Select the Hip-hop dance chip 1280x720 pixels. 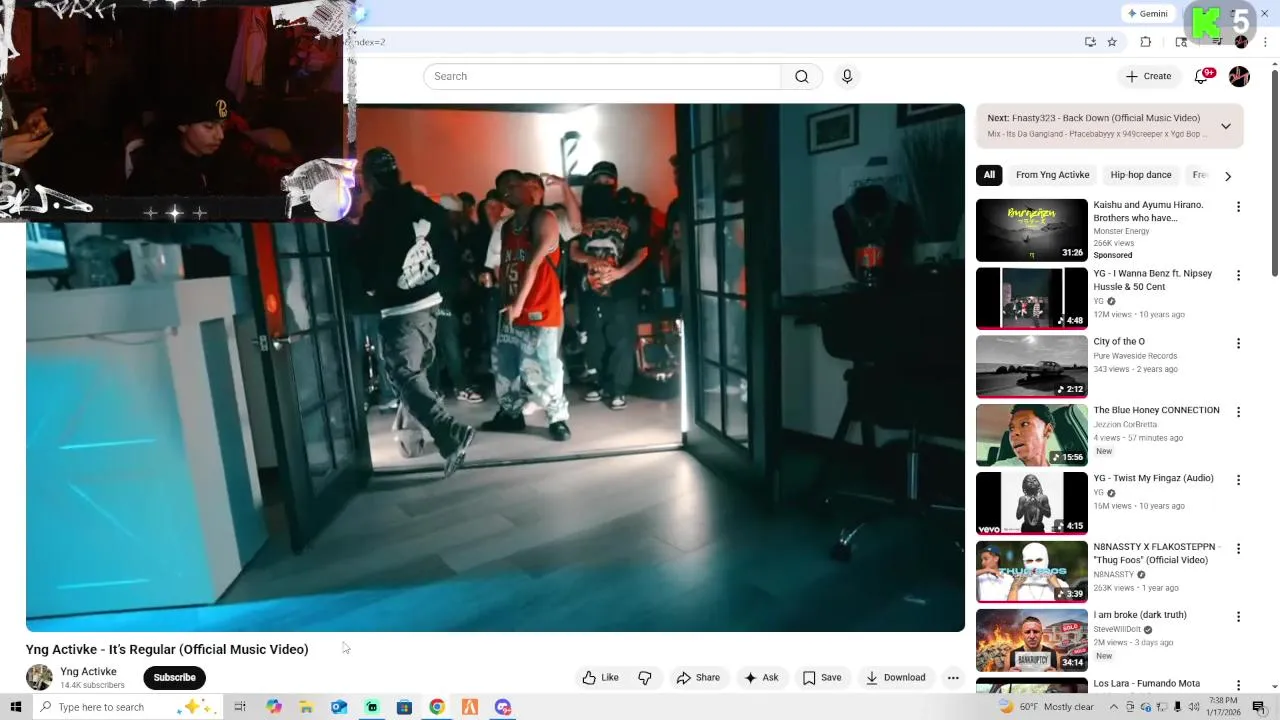click(x=1141, y=175)
